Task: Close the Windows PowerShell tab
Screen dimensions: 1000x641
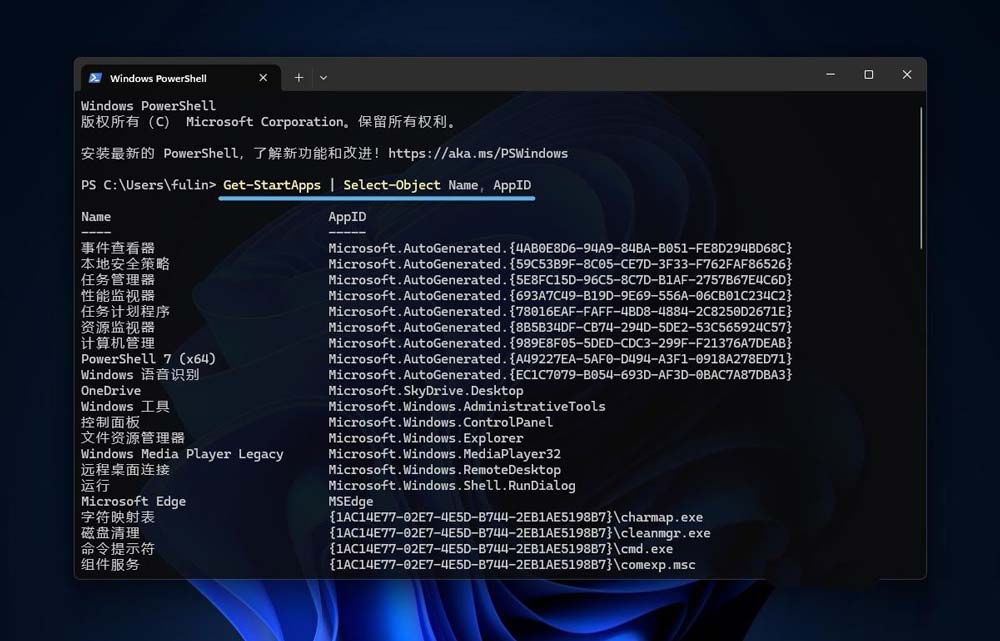Action: tap(264, 77)
